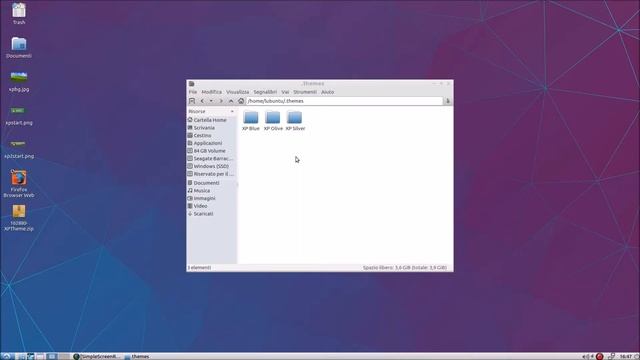The width and height of the screenshot is (640, 360).
Task: Select Immagini in sidebar
Action: pos(211,198)
